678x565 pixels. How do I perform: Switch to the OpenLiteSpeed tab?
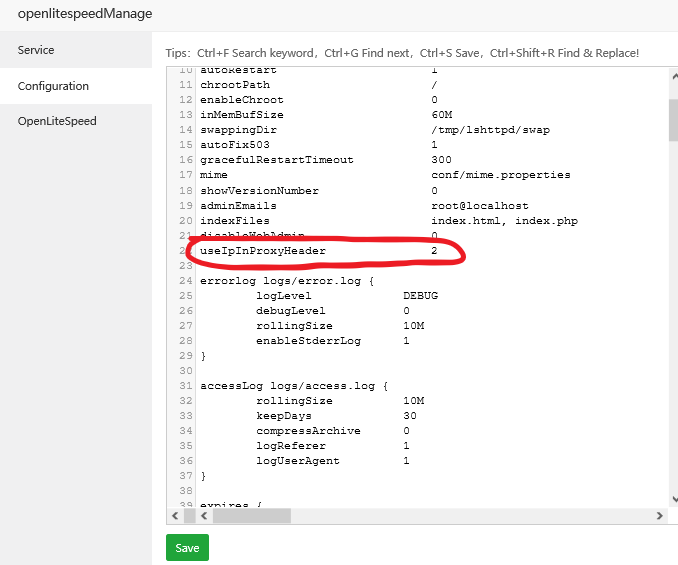click(76, 121)
